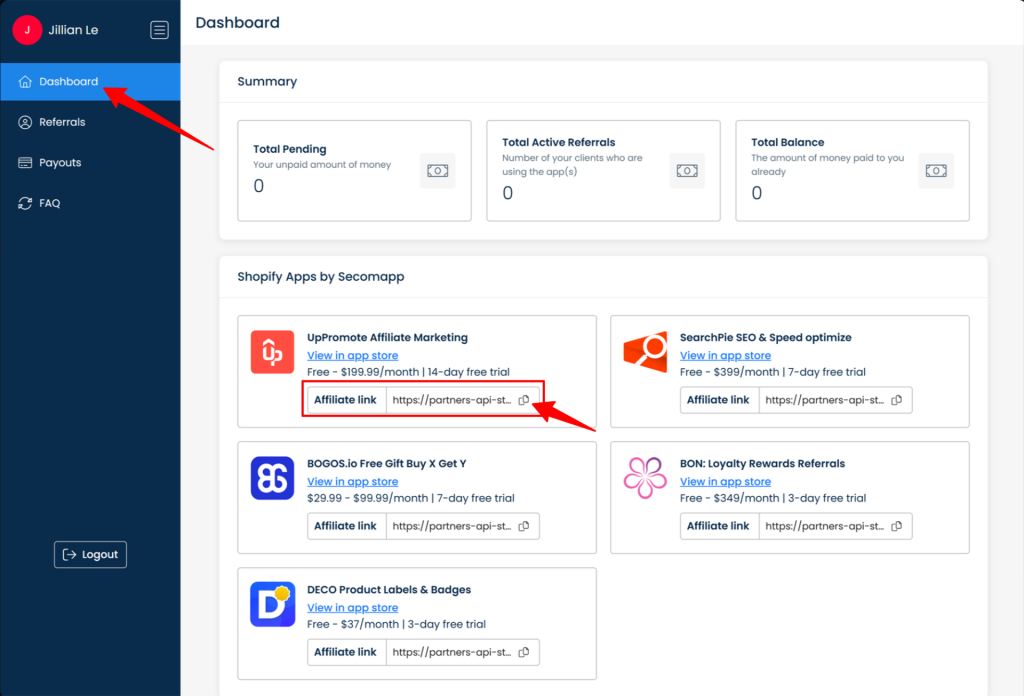
Task: Click DECO pricing text $37/month
Action: (370, 624)
